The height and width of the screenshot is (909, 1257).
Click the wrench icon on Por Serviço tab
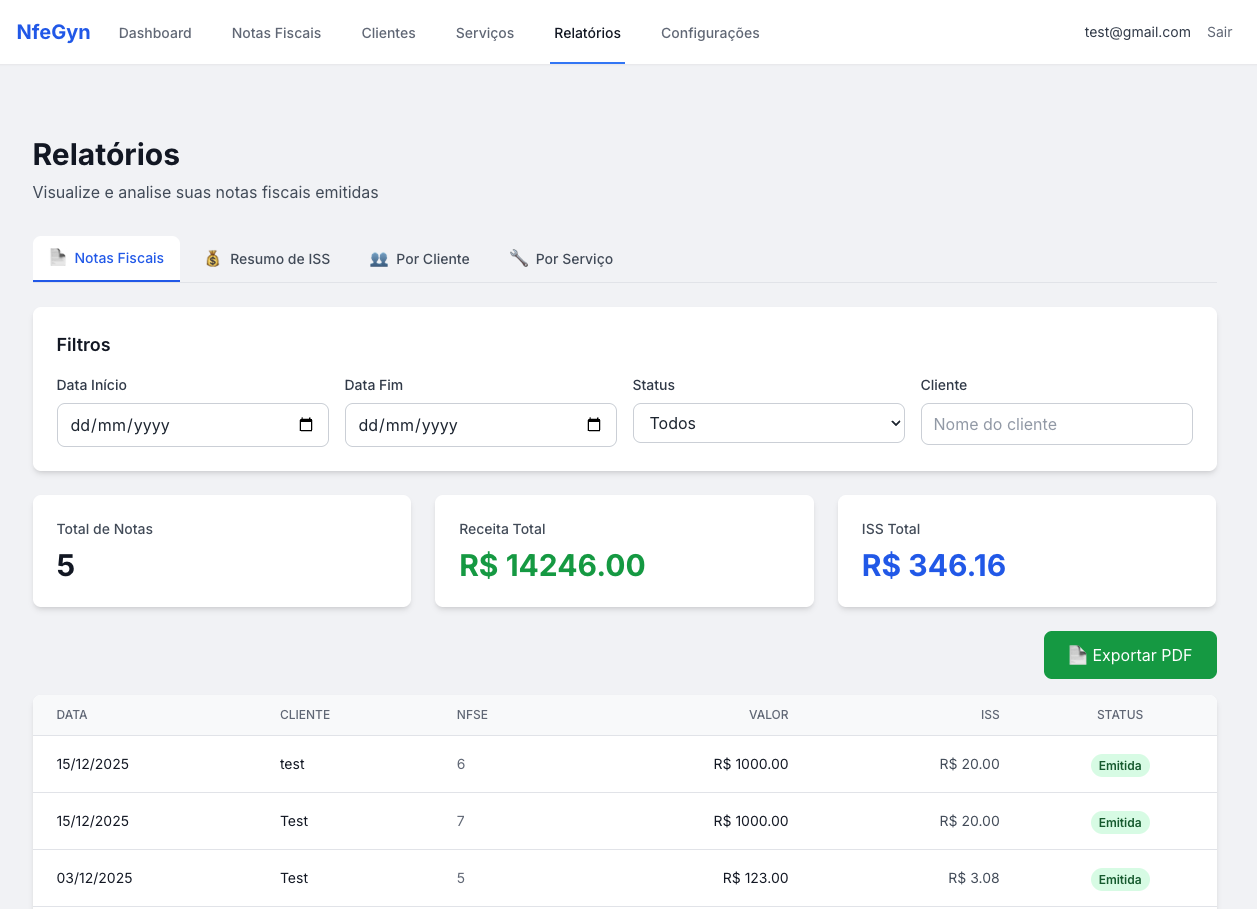pyautogui.click(x=518, y=258)
